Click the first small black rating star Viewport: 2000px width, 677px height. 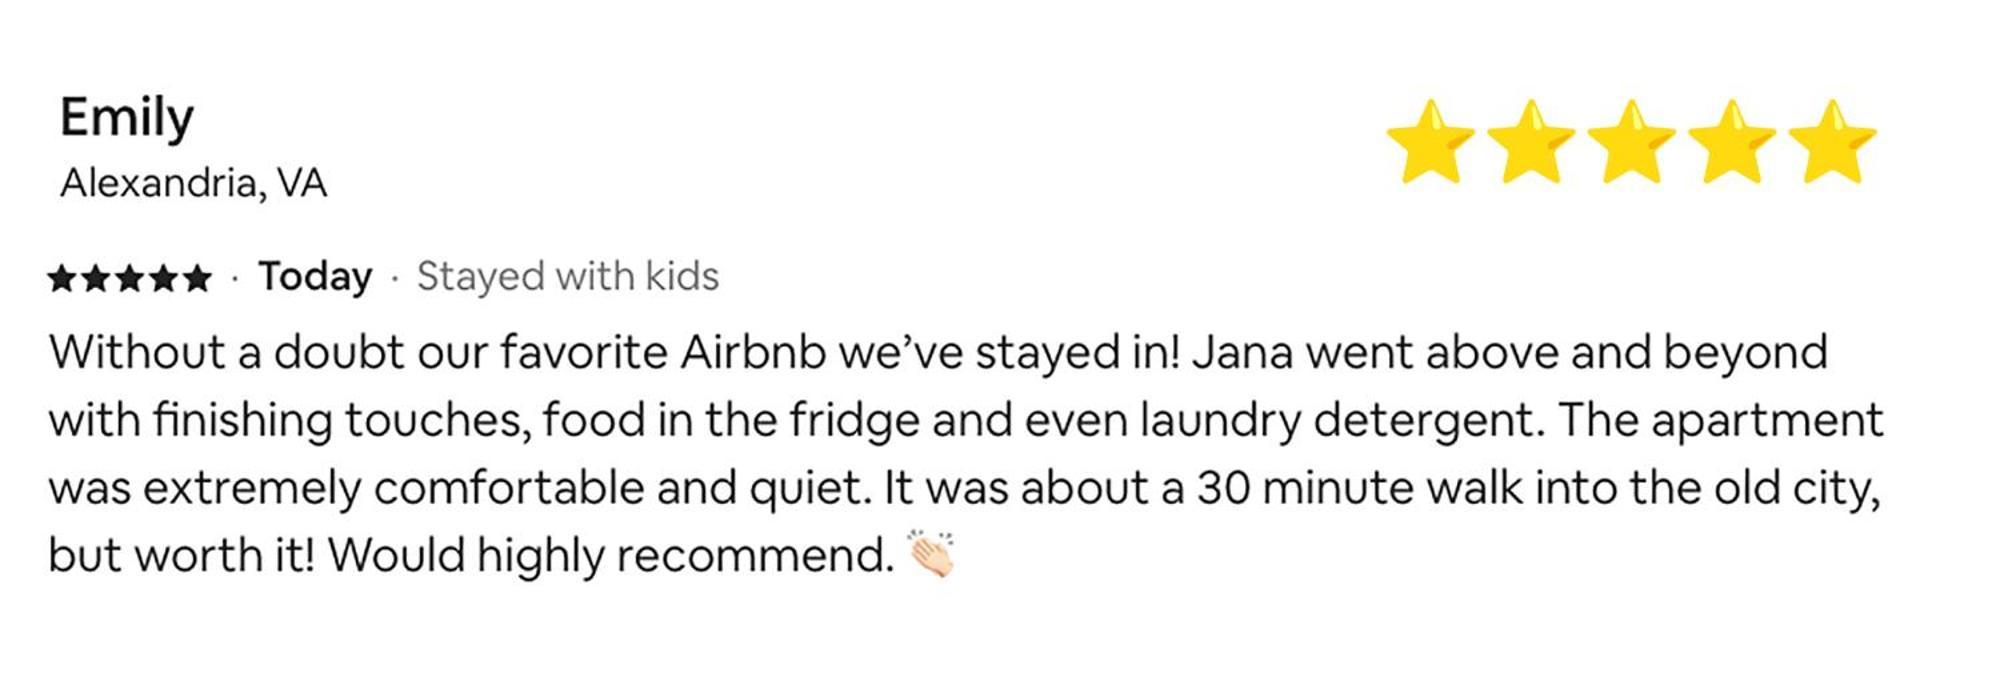[62, 277]
